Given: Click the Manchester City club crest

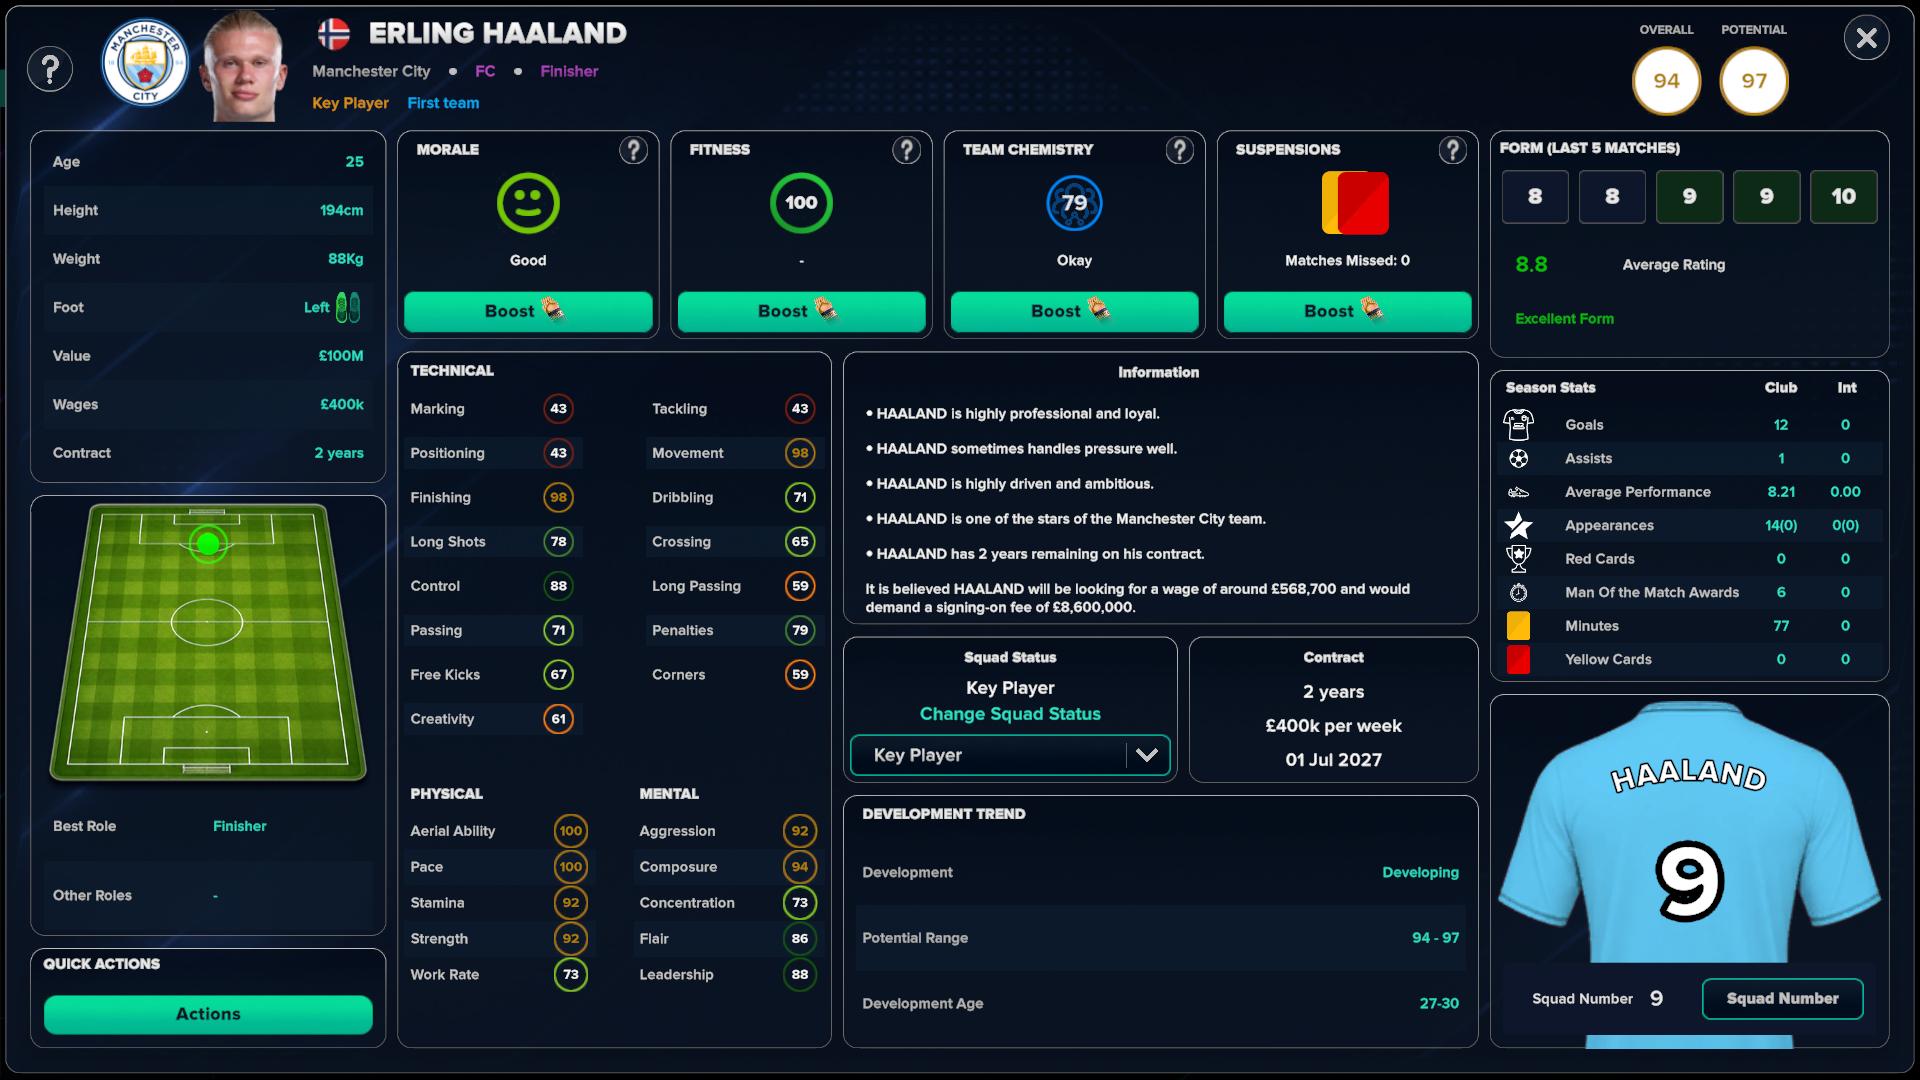Looking at the screenshot, I should coord(145,64).
